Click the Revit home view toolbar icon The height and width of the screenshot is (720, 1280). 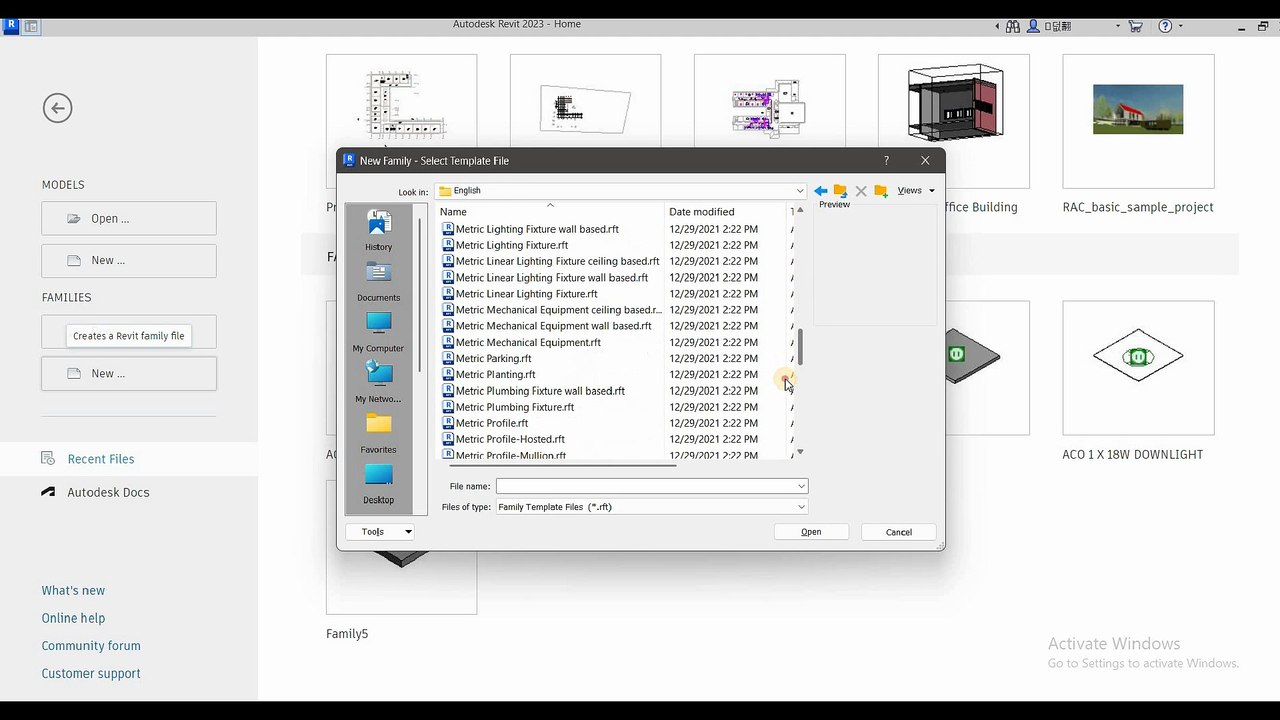pyautogui.click(x=31, y=27)
